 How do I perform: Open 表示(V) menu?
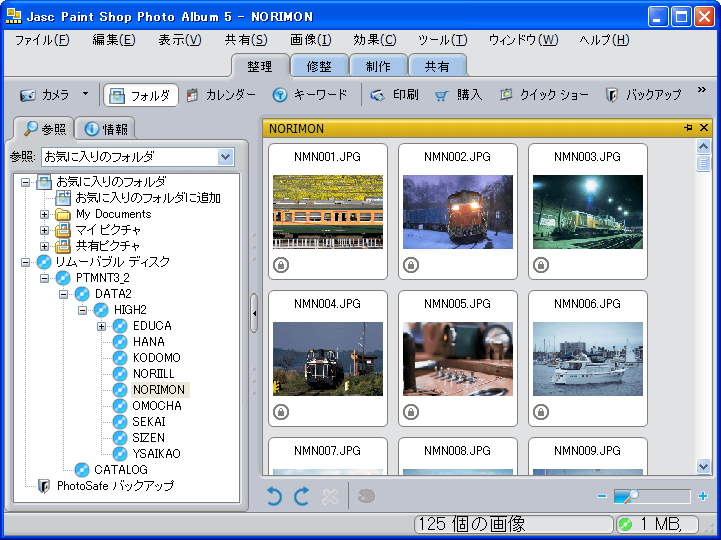tap(180, 40)
